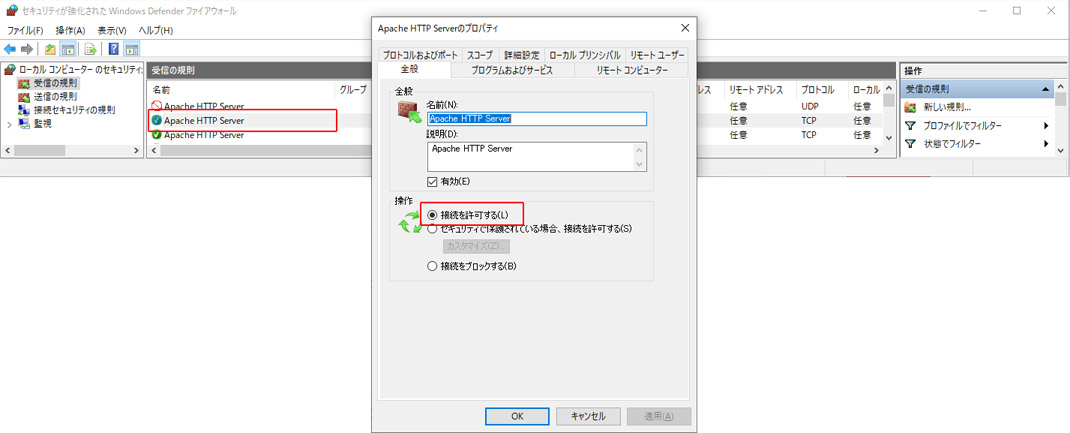Screen dimensions: 1070x433
Task: Click the red blocked icon of first Apache rule
Action: [156, 106]
